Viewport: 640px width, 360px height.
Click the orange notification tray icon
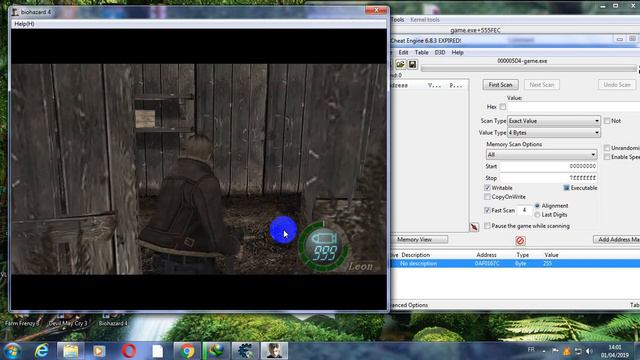coord(567,351)
